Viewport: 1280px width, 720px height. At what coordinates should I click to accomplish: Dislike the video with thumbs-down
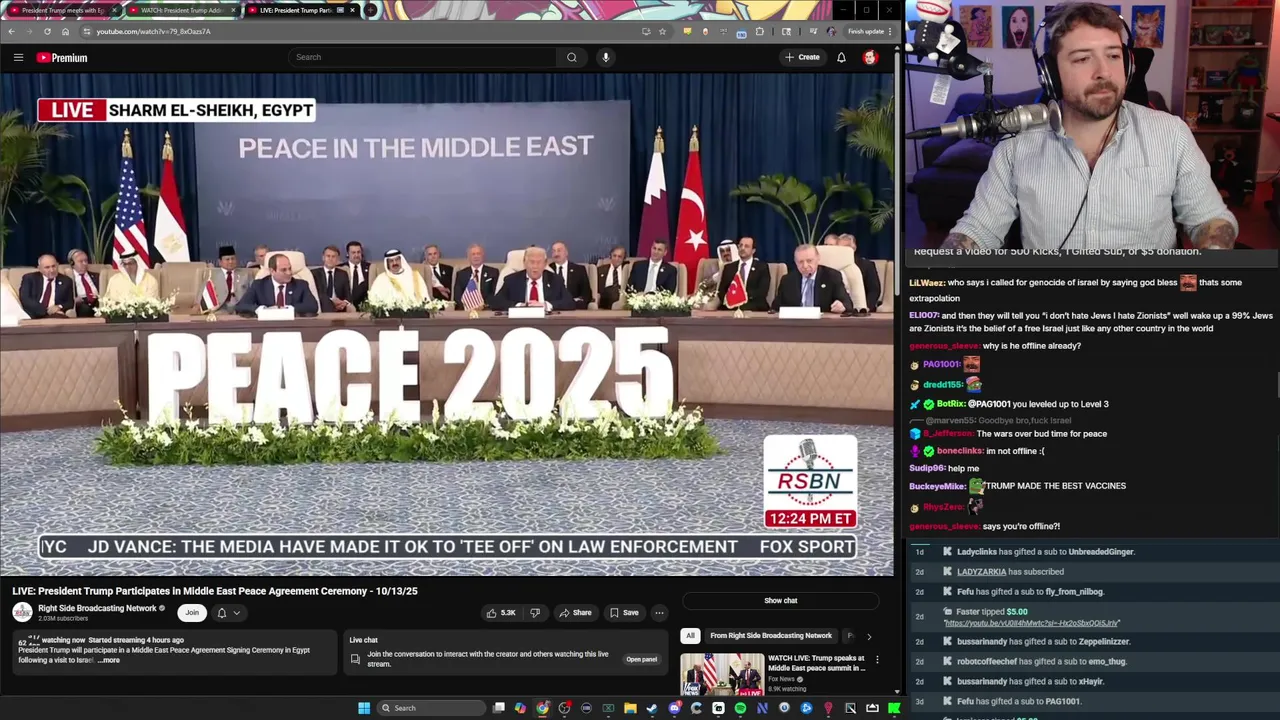point(535,613)
